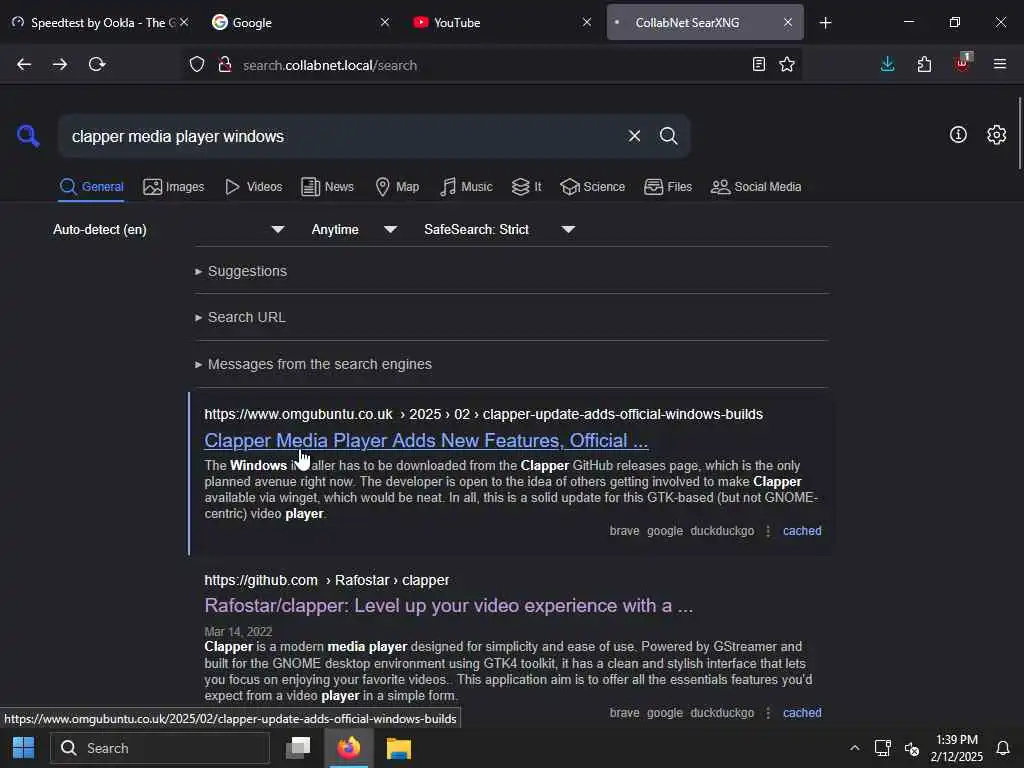1024x768 pixels.
Task: Close the Google tab
Action: 385,23
